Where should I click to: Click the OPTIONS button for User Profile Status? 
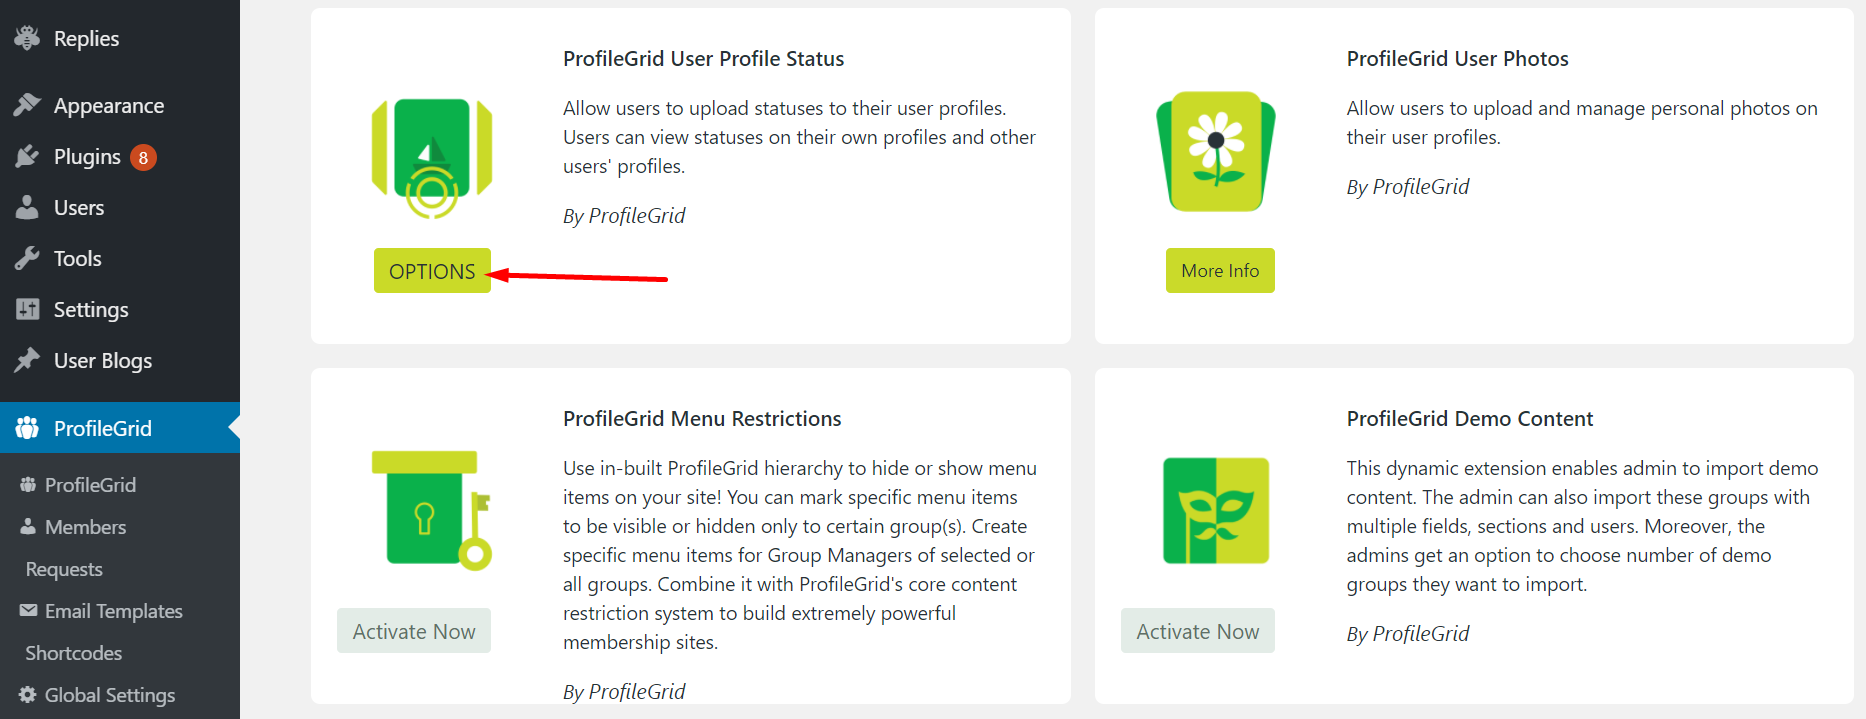pyautogui.click(x=432, y=270)
